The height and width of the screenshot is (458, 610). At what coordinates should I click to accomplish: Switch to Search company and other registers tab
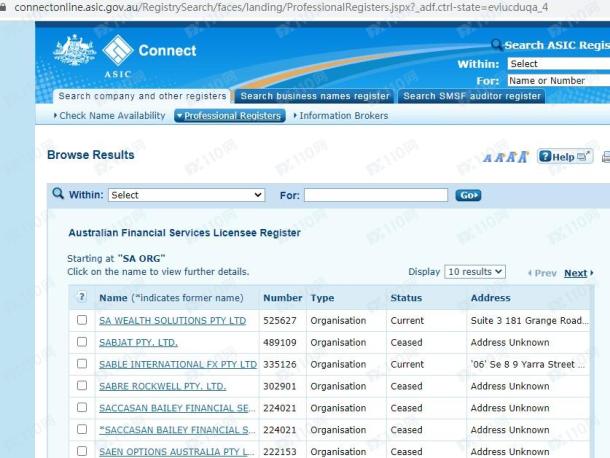[142, 96]
